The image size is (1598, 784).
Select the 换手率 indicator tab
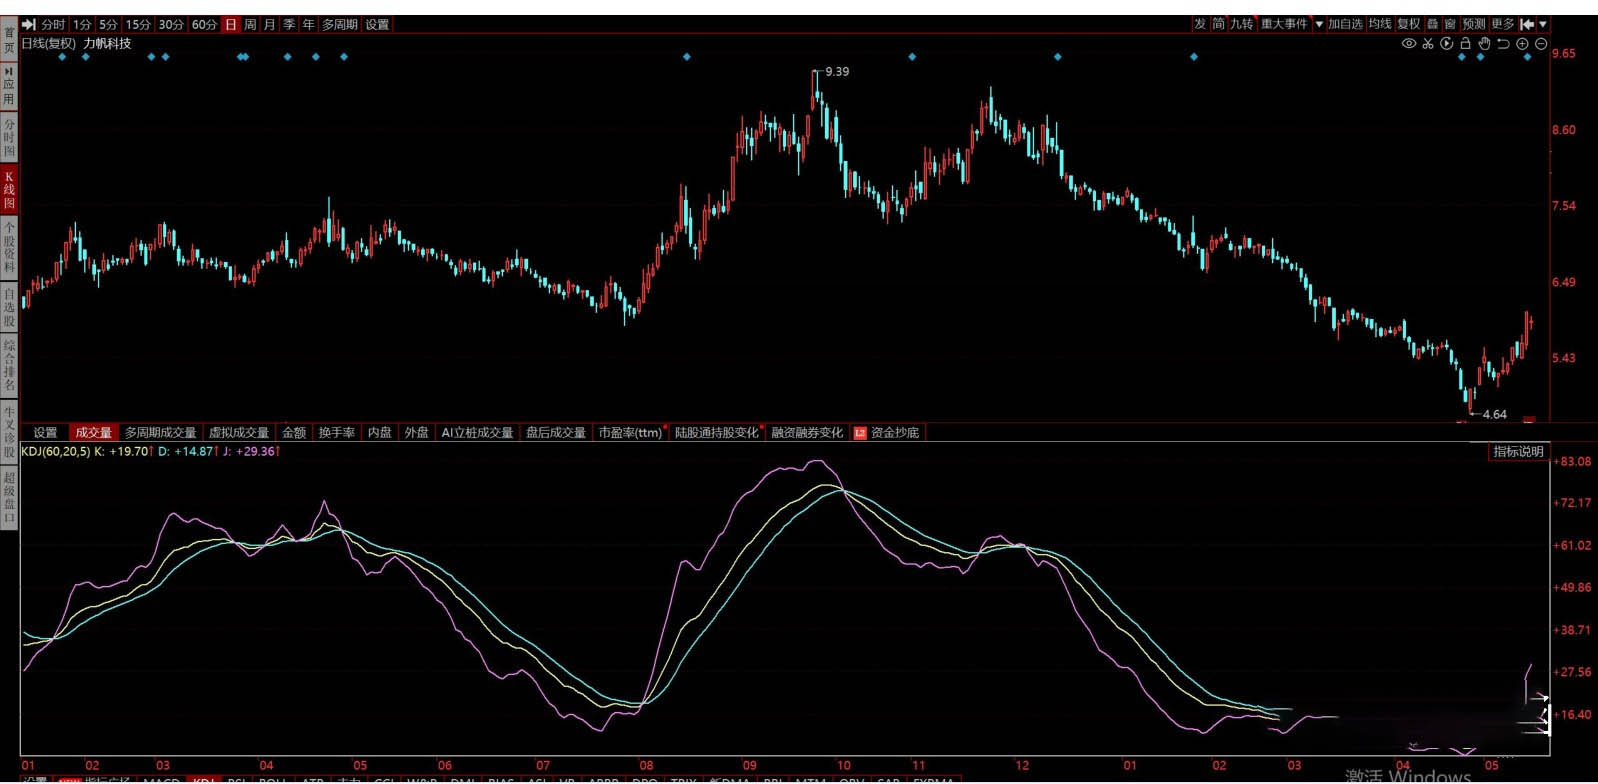pyautogui.click(x=337, y=433)
